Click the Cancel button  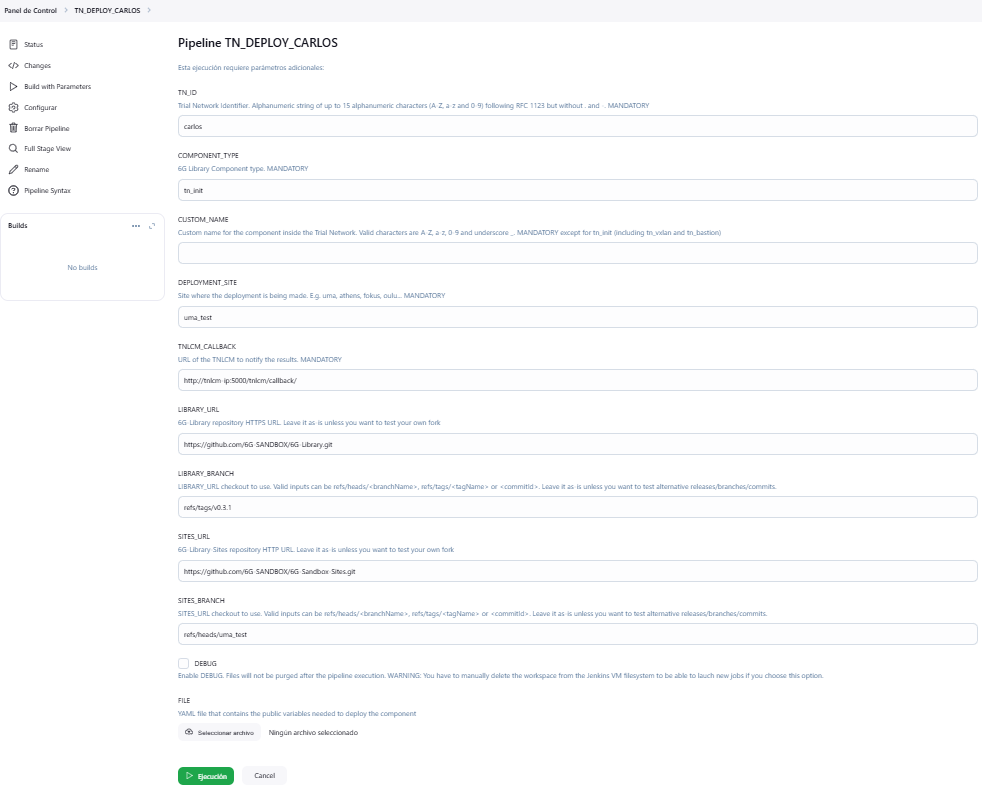click(264, 775)
